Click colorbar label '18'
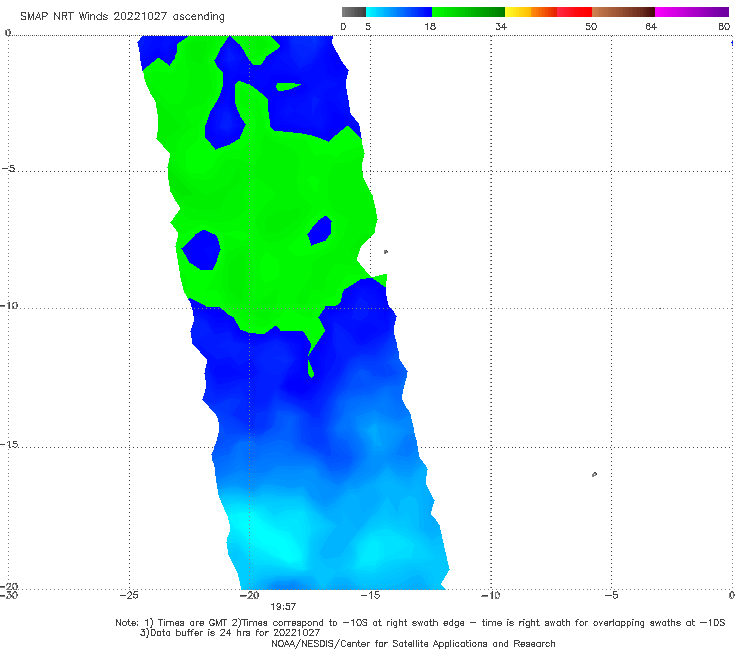 pos(430,26)
